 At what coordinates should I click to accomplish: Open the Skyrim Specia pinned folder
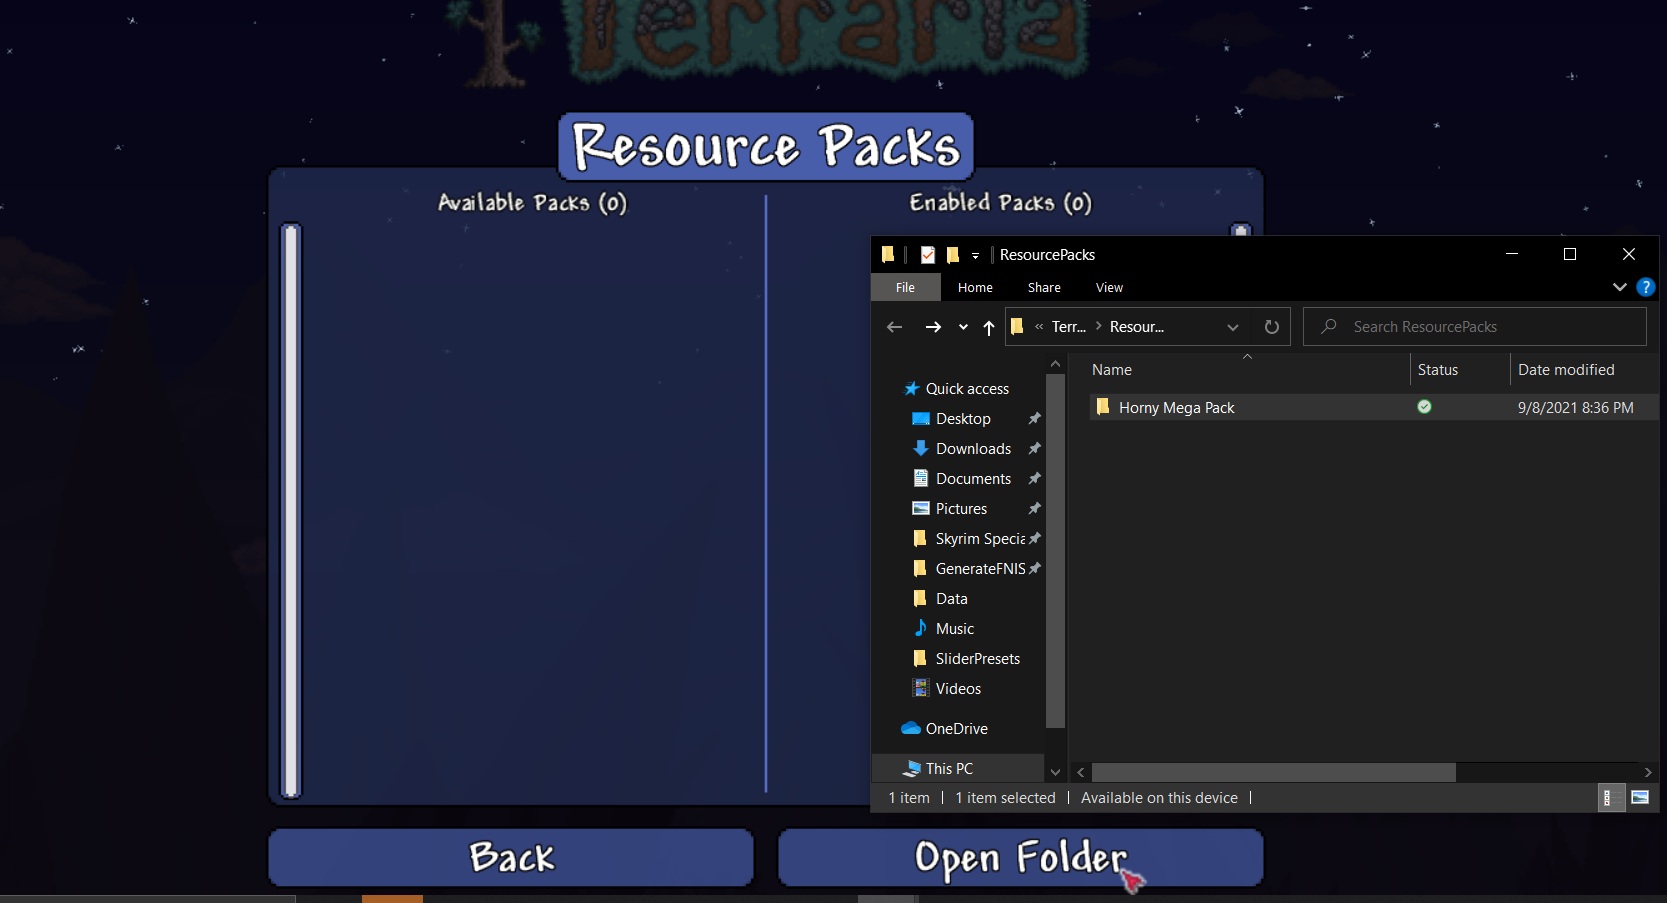point(980,539)
